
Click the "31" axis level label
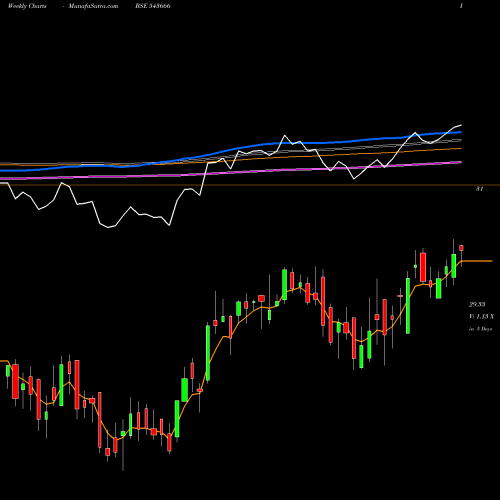point(479,189)
